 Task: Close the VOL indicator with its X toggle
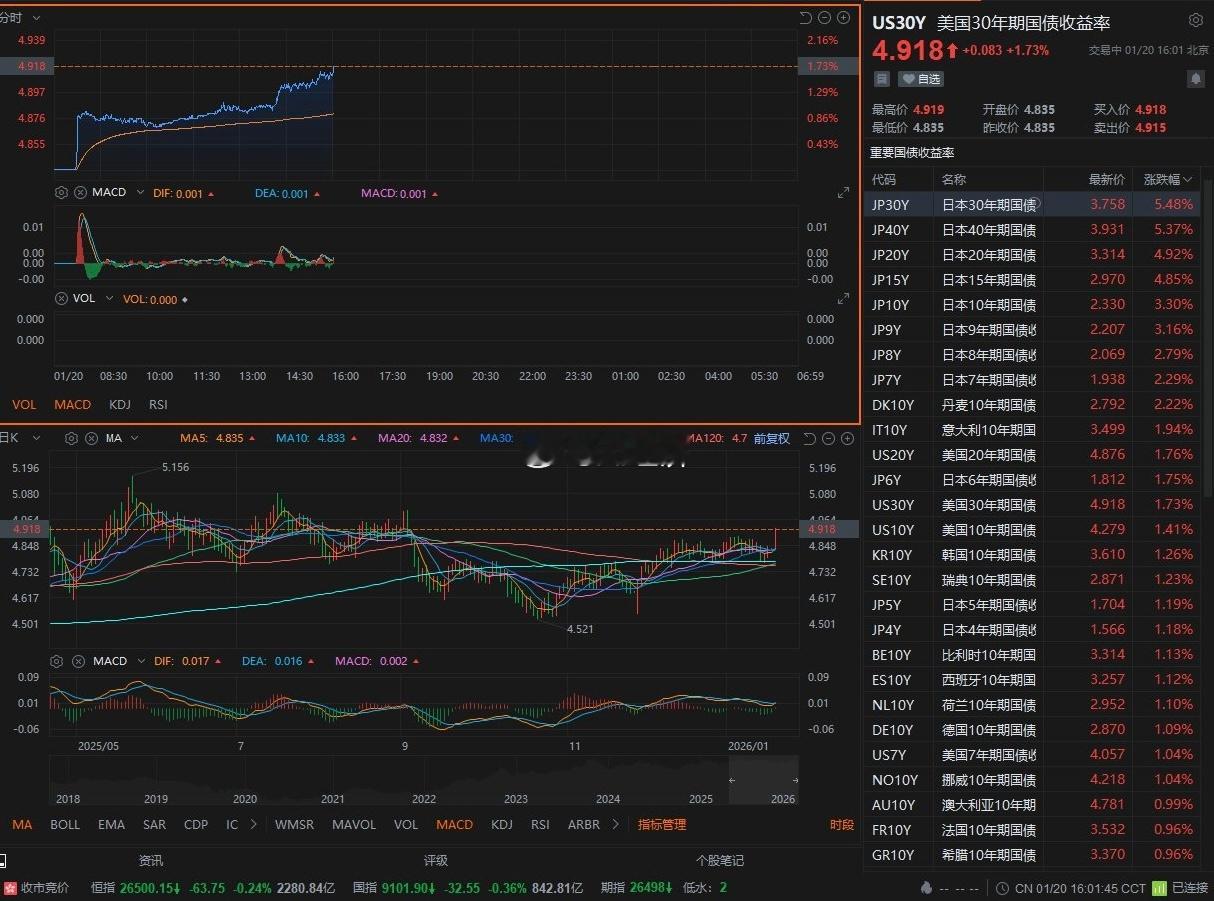coord(61,298)
